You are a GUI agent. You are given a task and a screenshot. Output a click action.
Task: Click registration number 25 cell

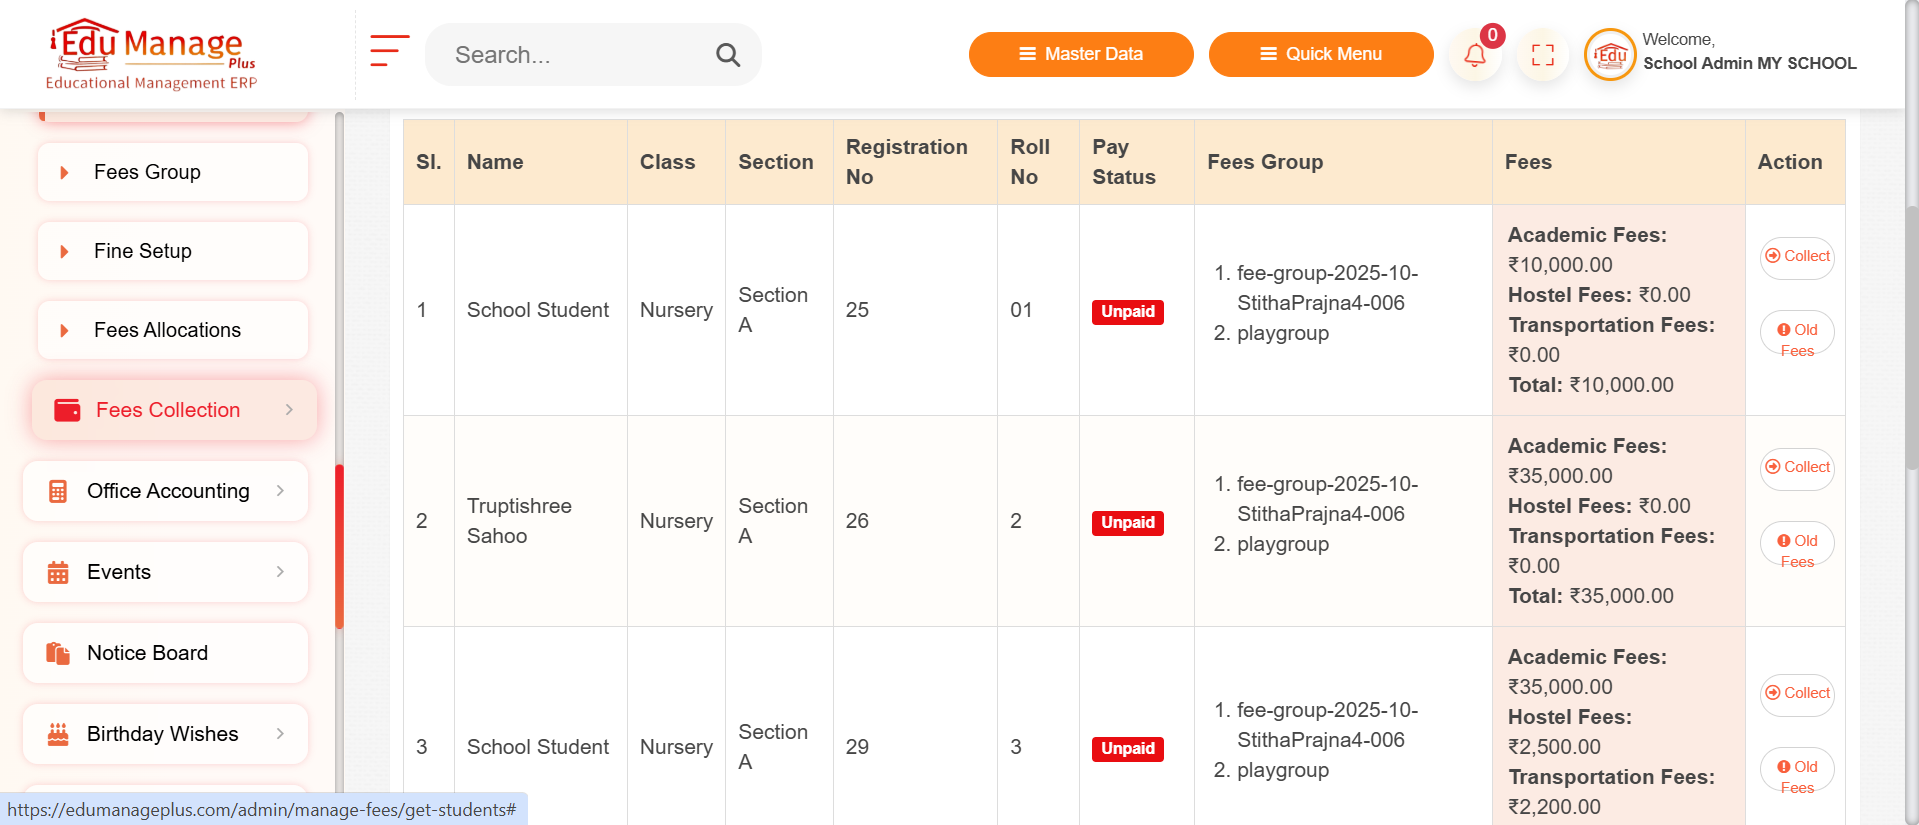915,310
